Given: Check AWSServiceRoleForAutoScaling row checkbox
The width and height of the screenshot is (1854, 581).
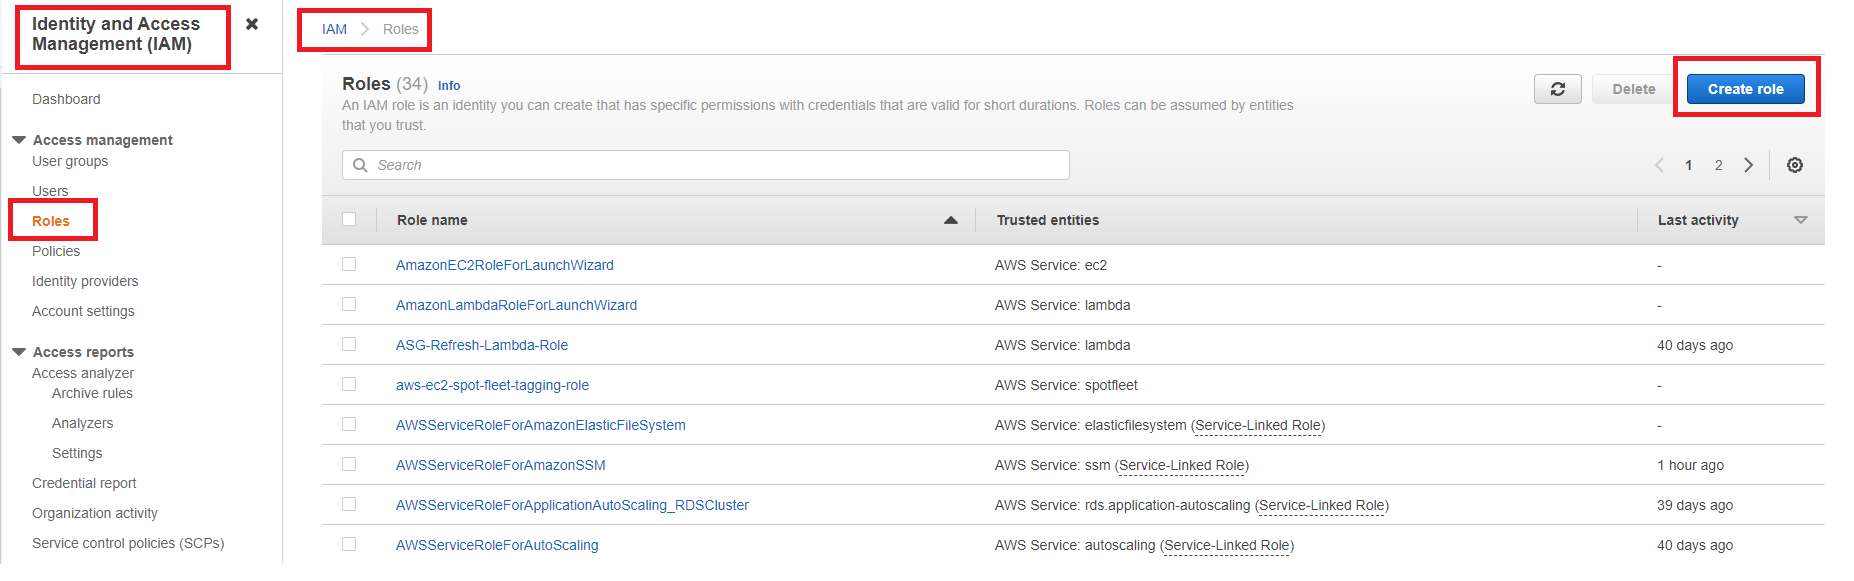Looking at the screenshot, I should coord(349,544).
